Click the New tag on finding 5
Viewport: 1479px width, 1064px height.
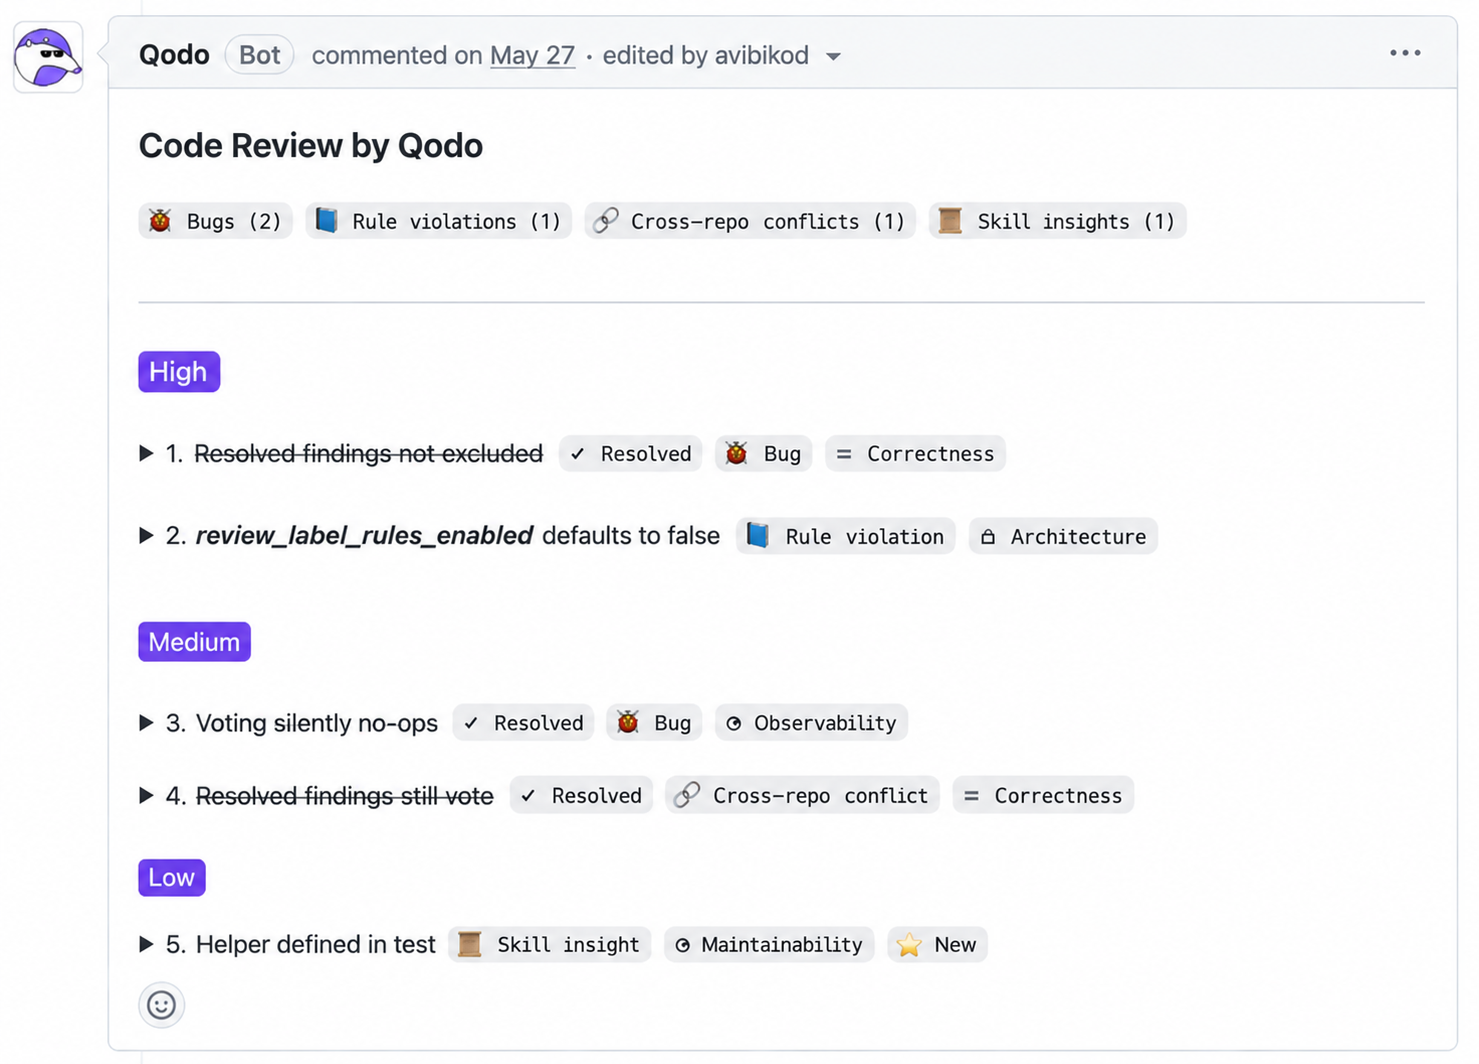[937, 944]
